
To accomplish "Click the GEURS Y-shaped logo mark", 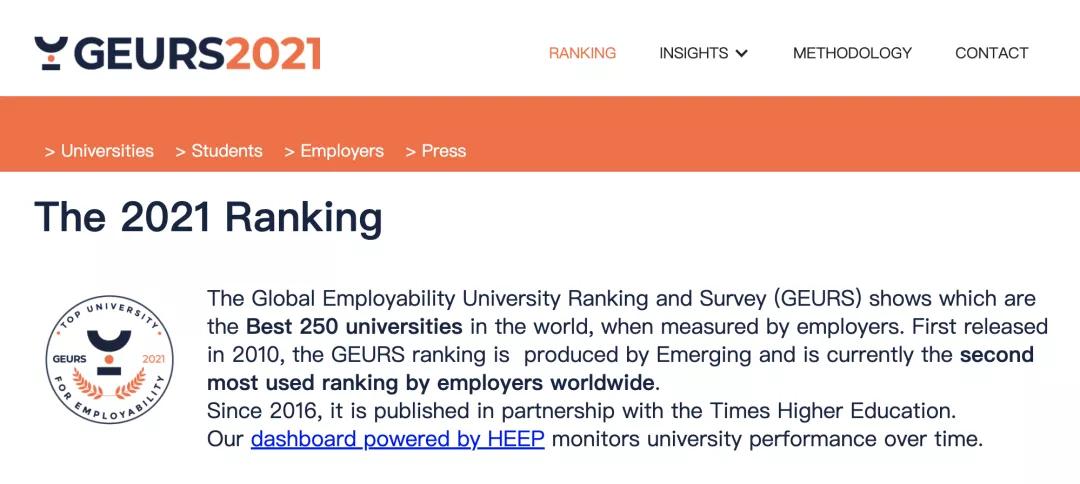I will point(50,53).
